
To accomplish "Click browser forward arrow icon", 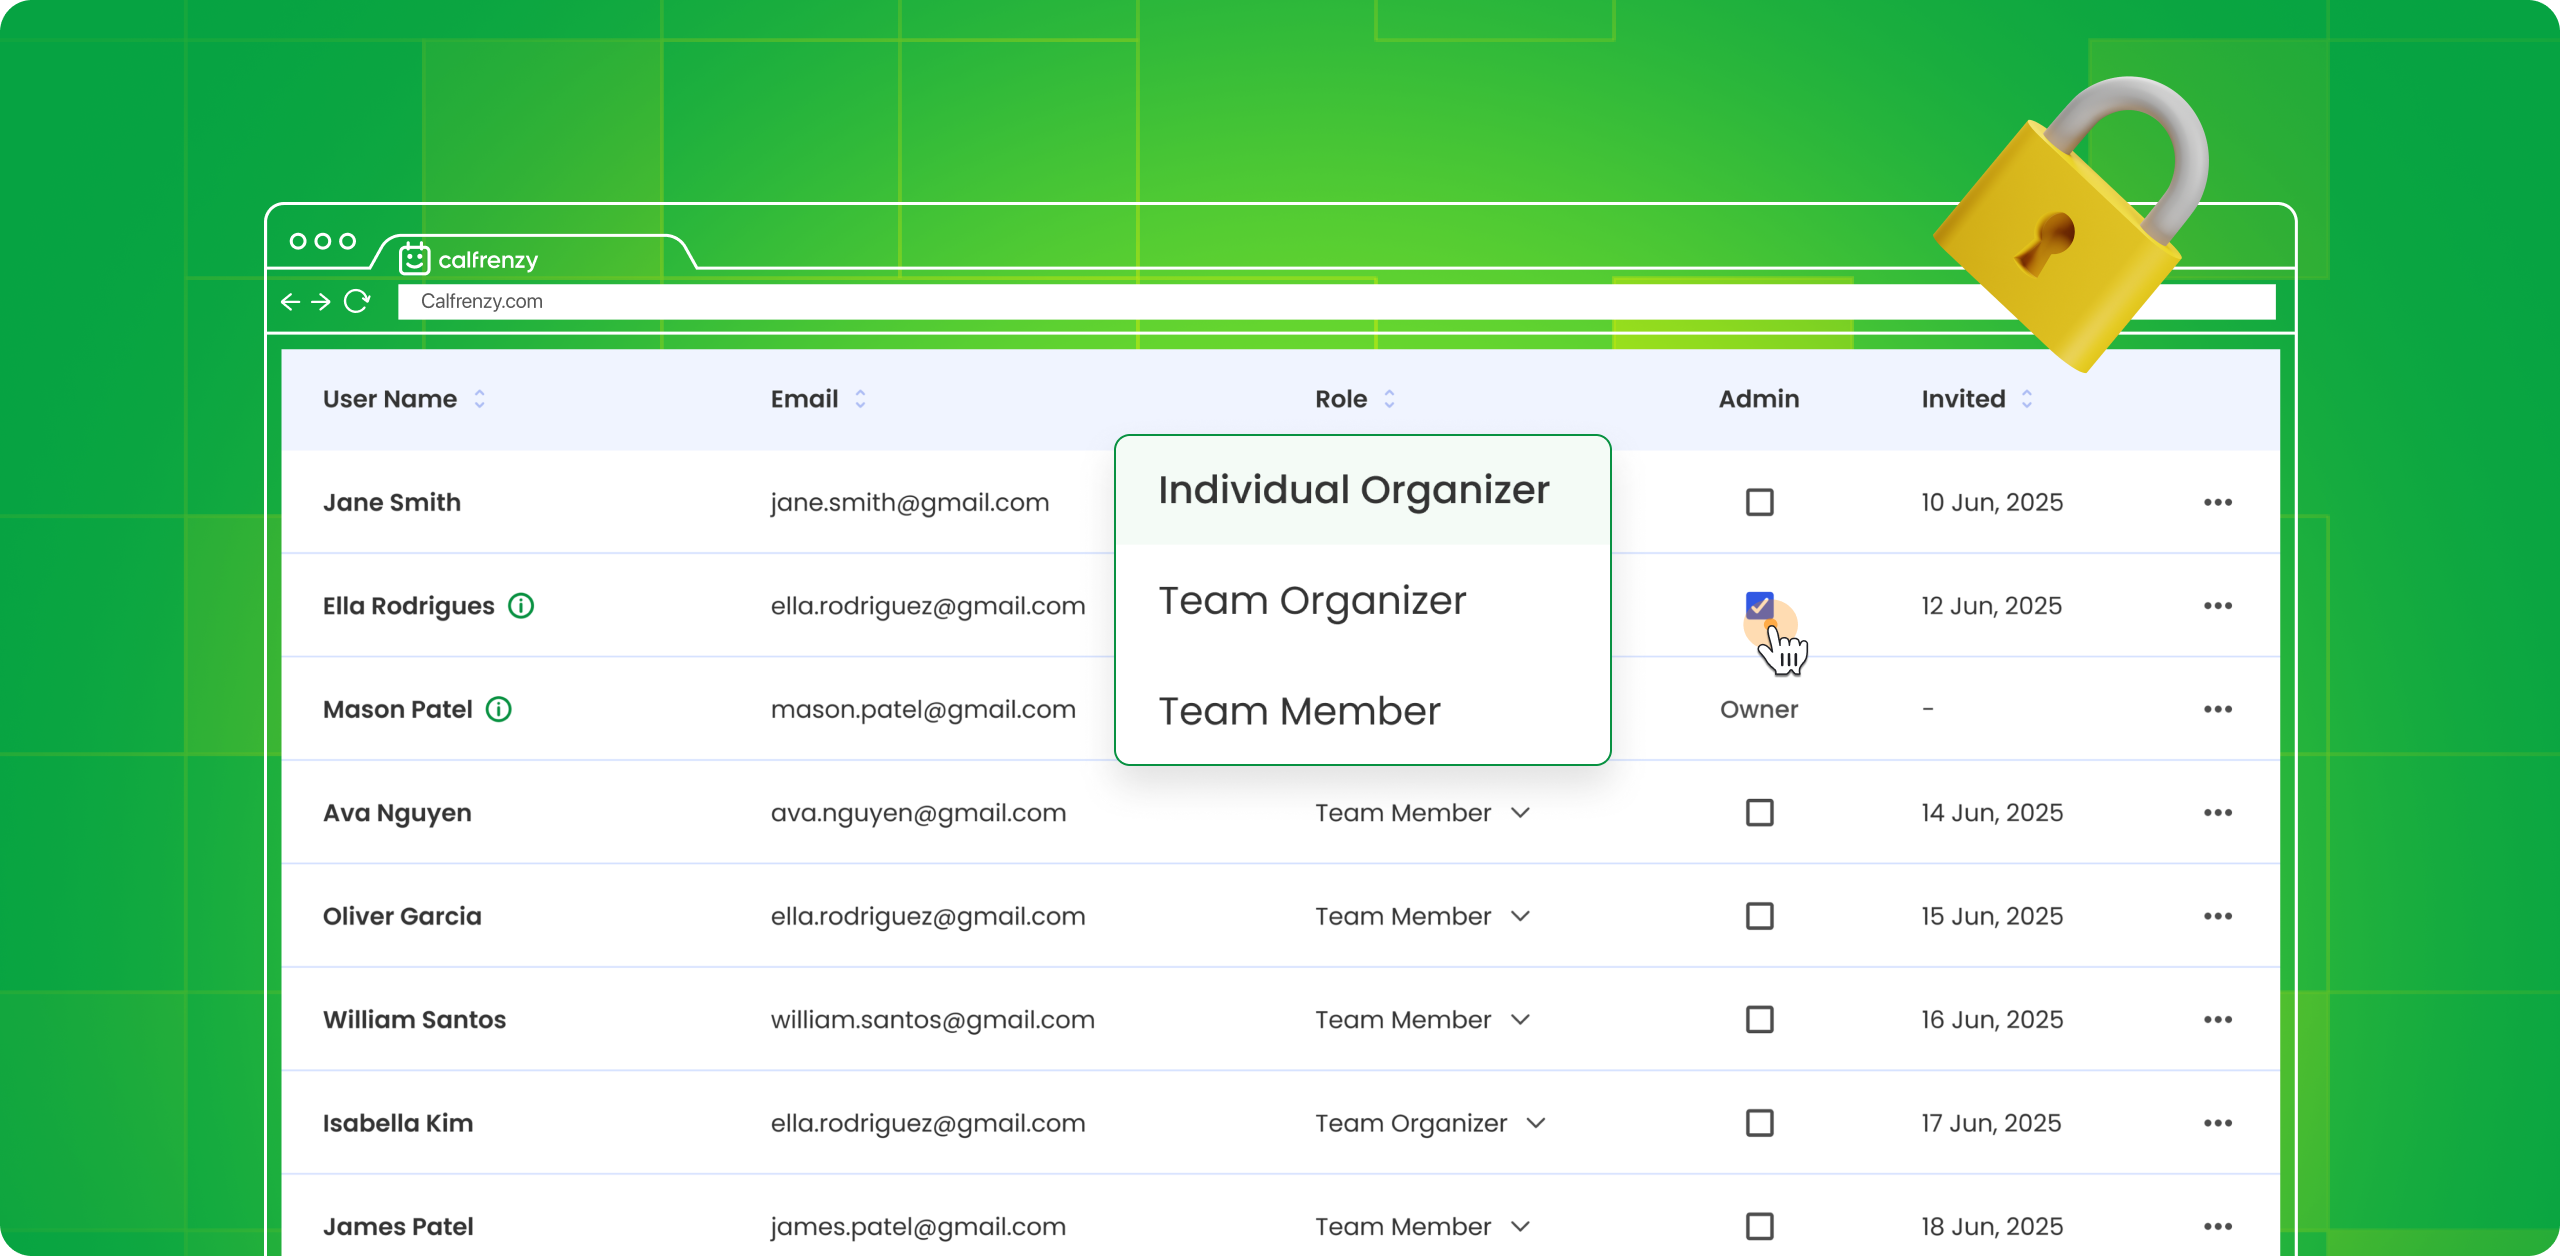I will [321, 301].
